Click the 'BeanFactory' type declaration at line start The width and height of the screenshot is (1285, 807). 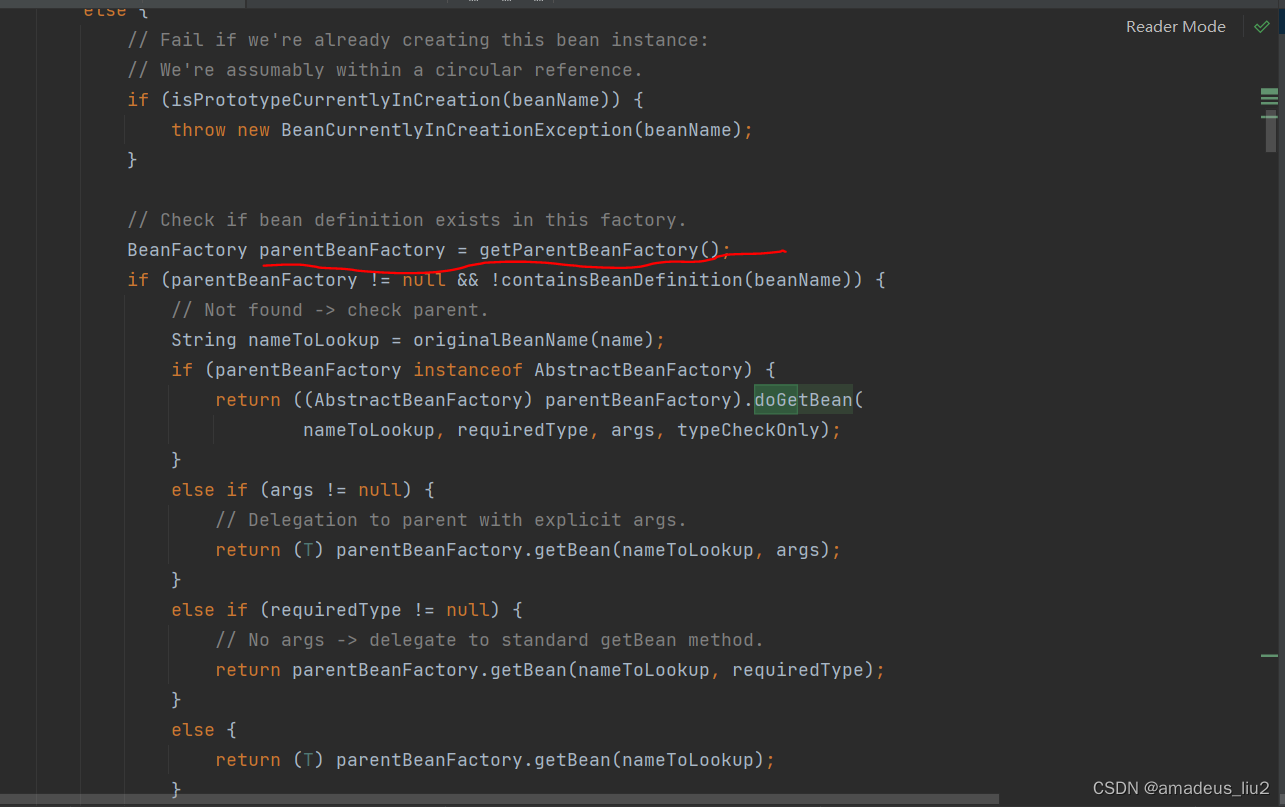pyautogui.click(x=187, y=250)
